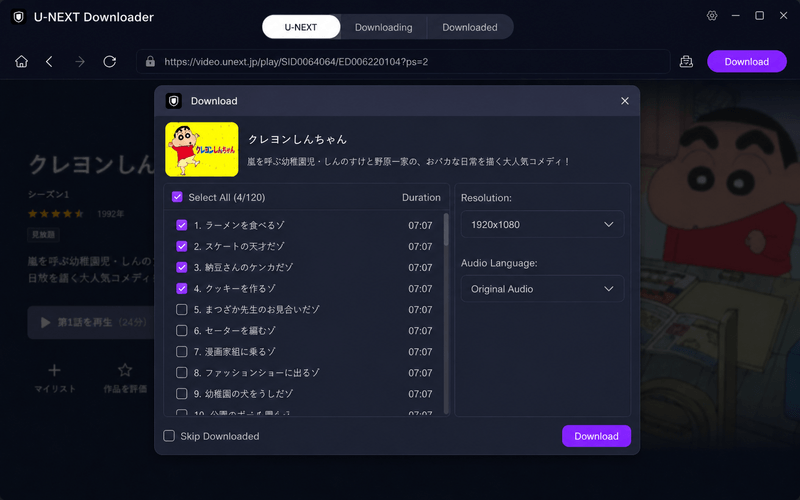Click the purple Download button in toolbar
This screenshot has height=500, width=800.
pos(746,62)
